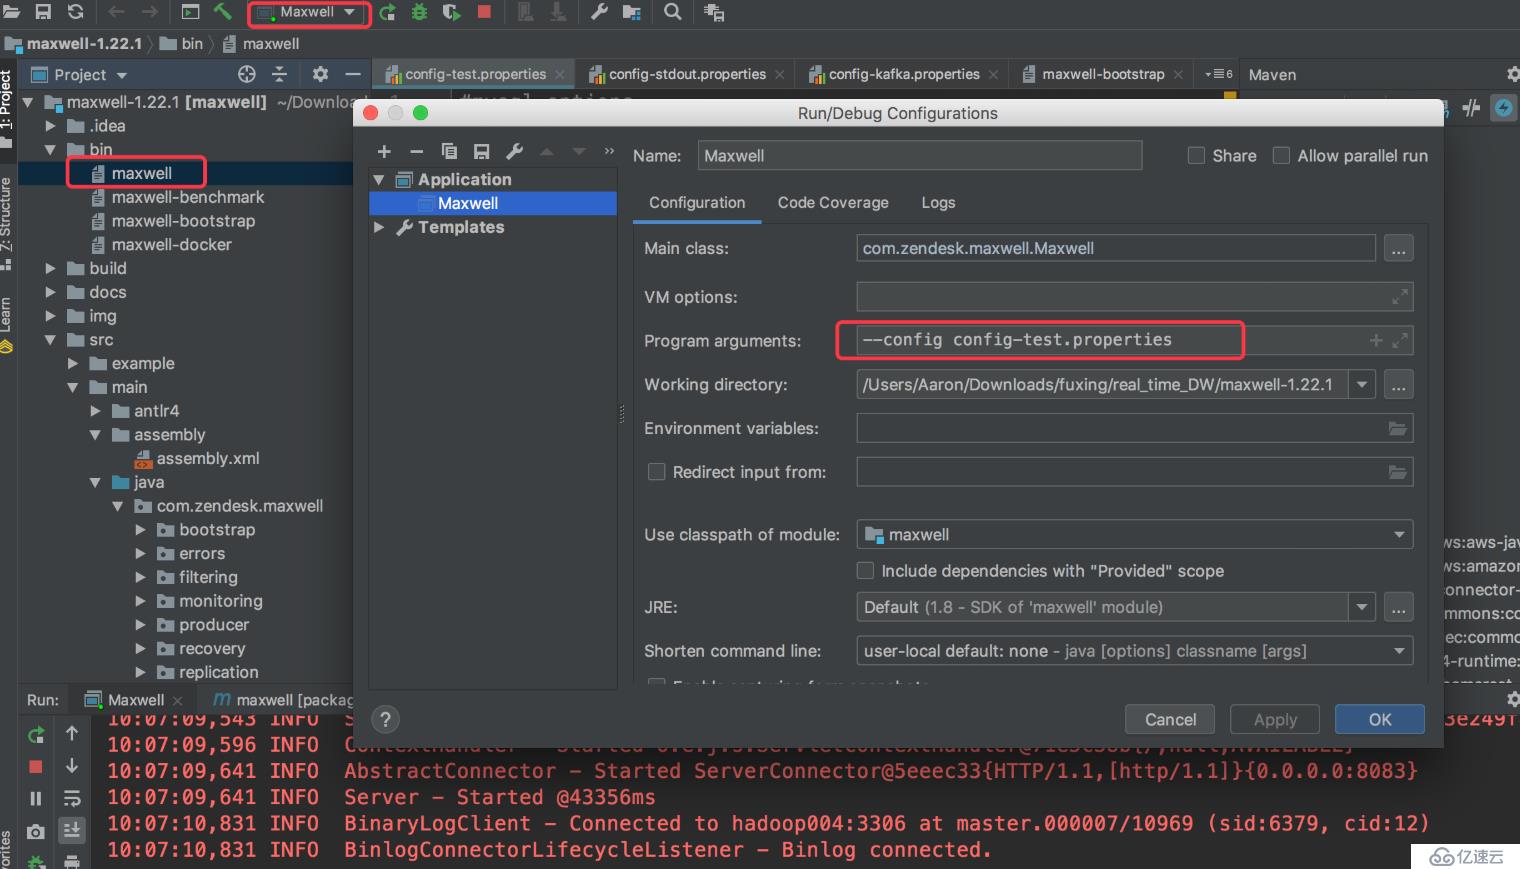Viewport: 1520px width, 869px height.
Task: Expand the Templates tree node
Action: 379,227
